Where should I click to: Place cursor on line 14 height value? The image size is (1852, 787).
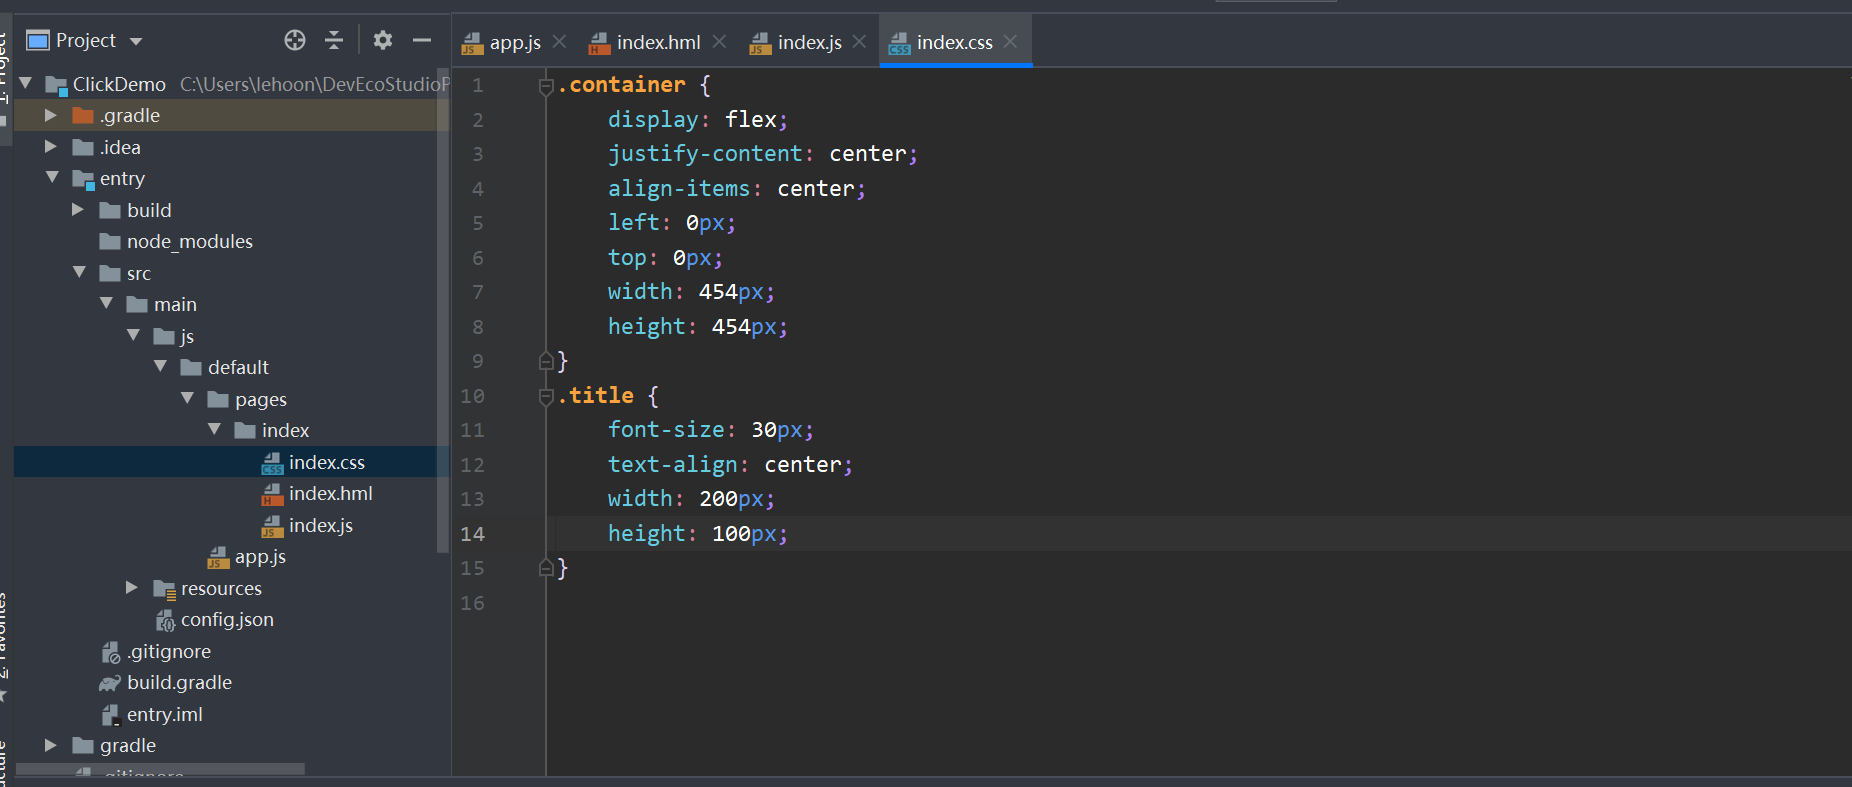[731, 534]
